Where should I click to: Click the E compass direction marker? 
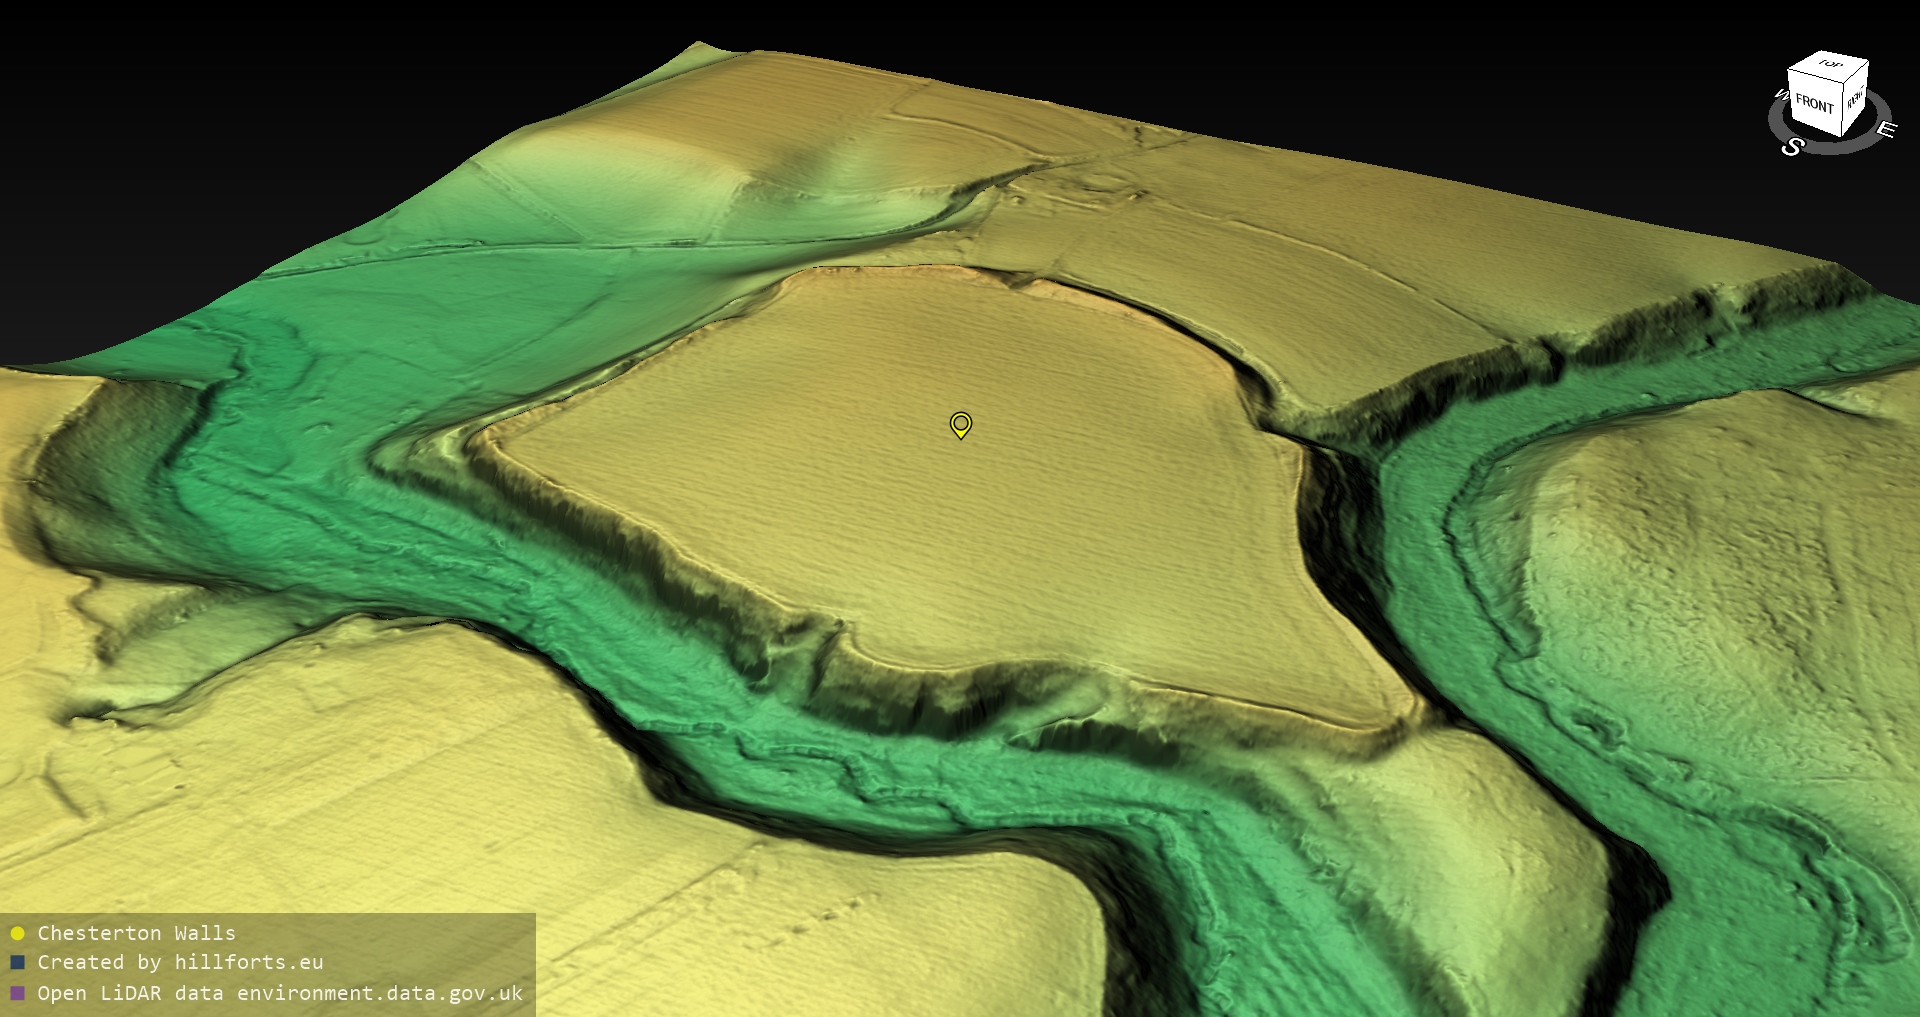1885,129
